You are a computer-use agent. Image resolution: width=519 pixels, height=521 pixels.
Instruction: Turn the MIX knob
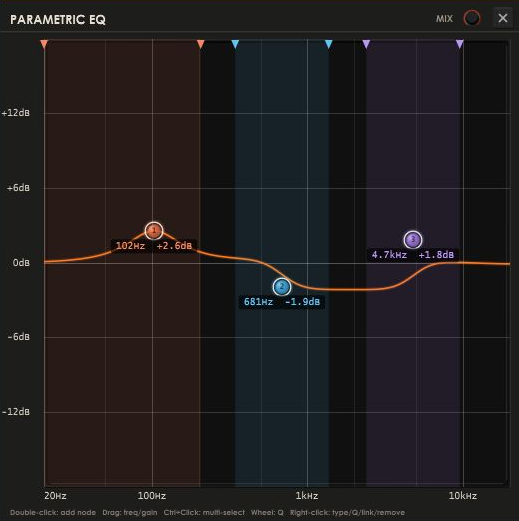[x=472, y=18]
